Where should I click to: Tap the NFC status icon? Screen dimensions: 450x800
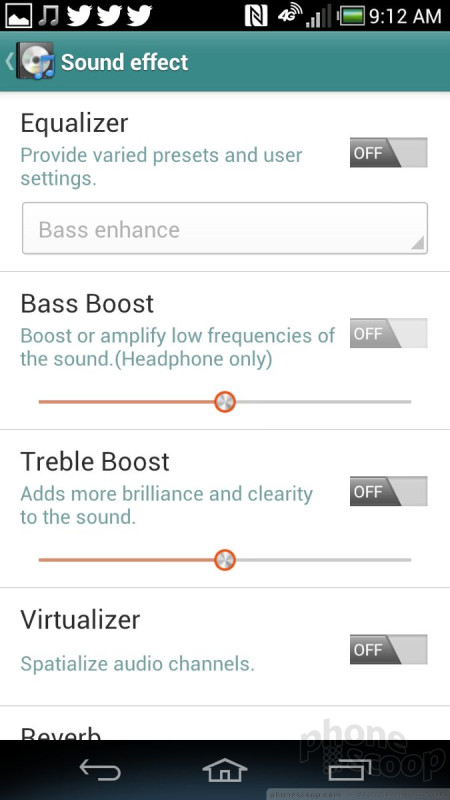tap(256, 16)
